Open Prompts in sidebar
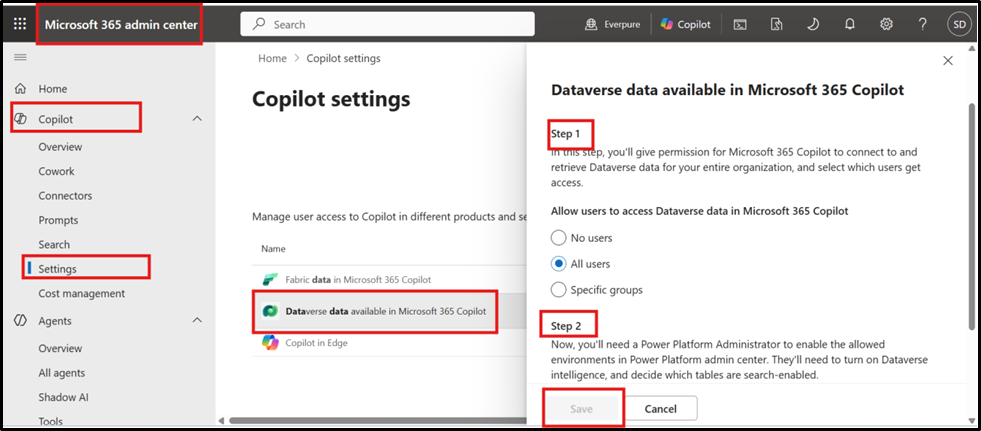The image size is (981, 431). pyautogui.click(x=58, y=220)
